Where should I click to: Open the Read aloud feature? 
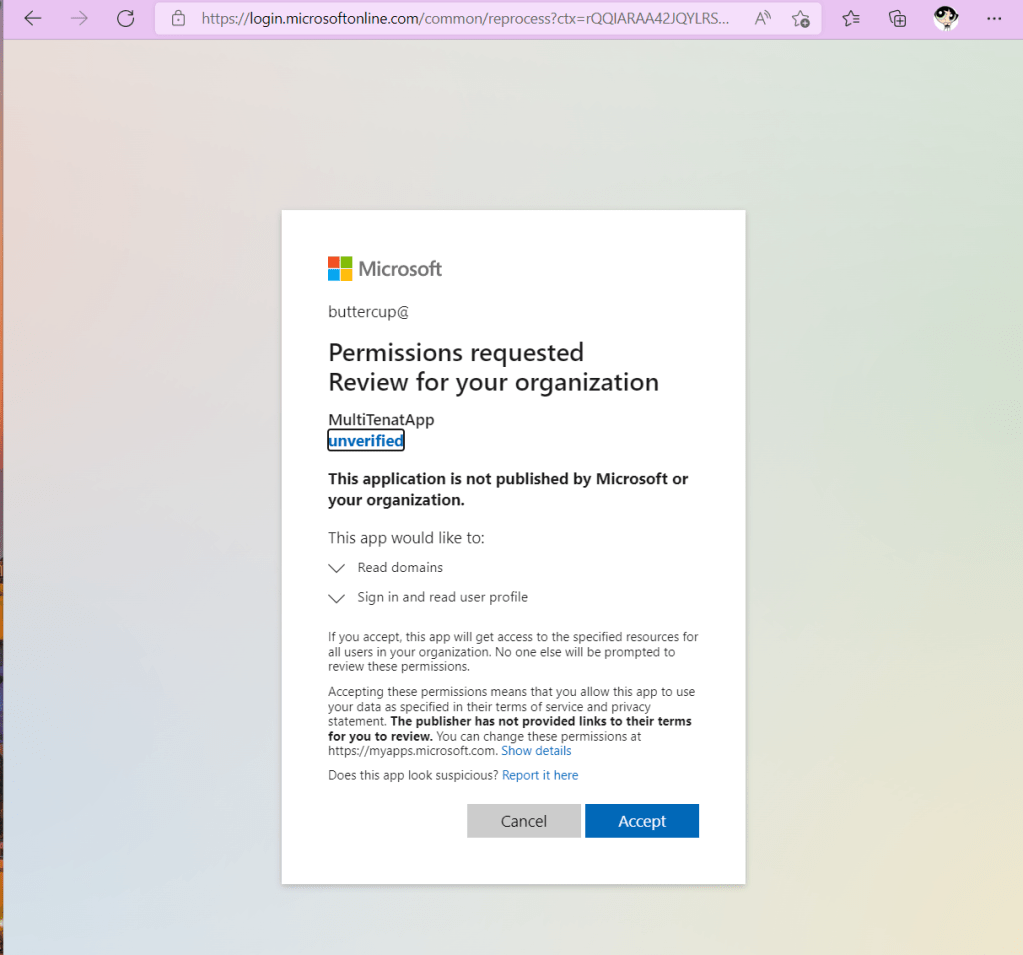pyautogui.click(x=763, y=18)
